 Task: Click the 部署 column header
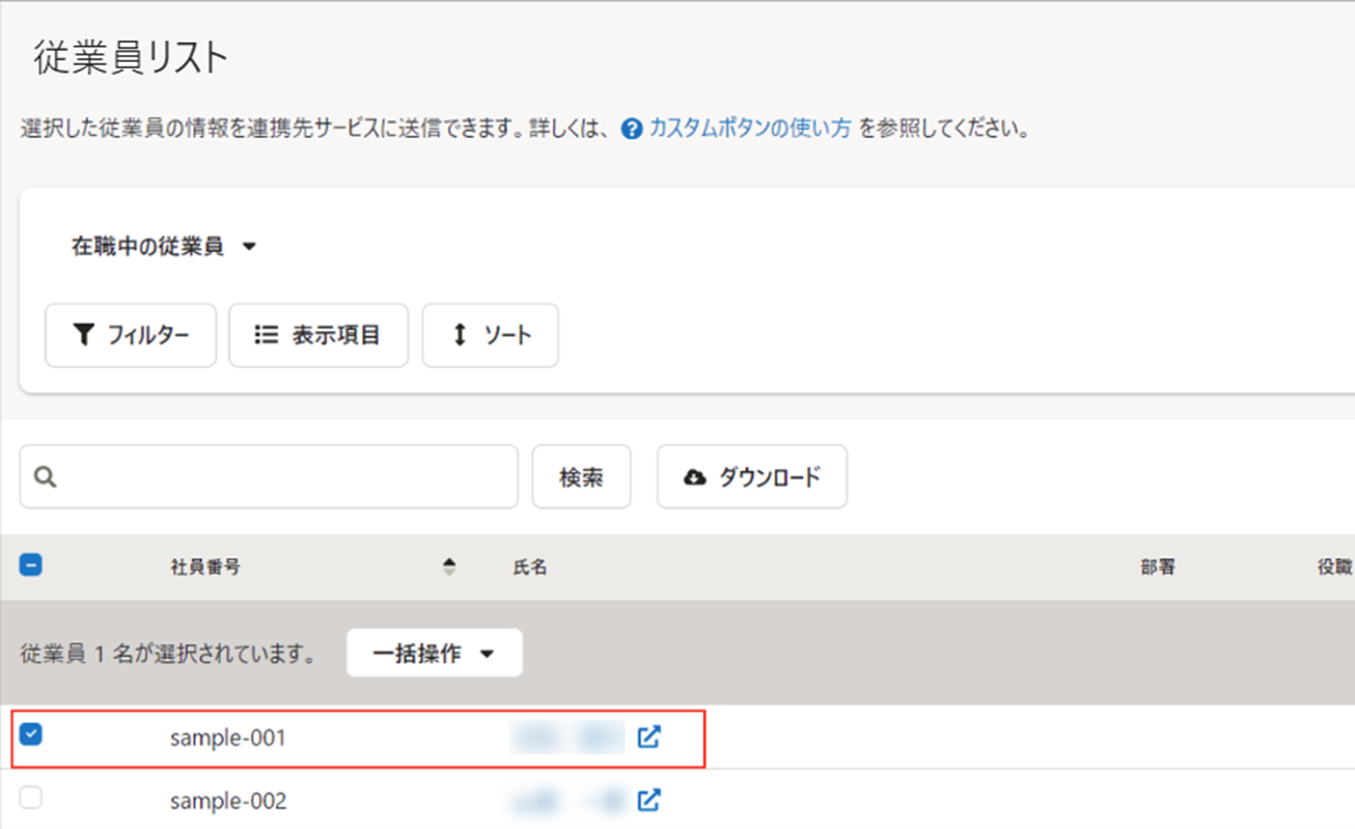[1157, 567]
